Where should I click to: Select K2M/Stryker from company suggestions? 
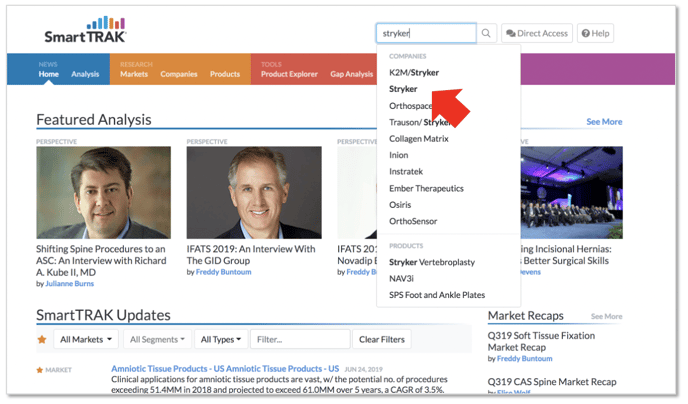[414, 72]
